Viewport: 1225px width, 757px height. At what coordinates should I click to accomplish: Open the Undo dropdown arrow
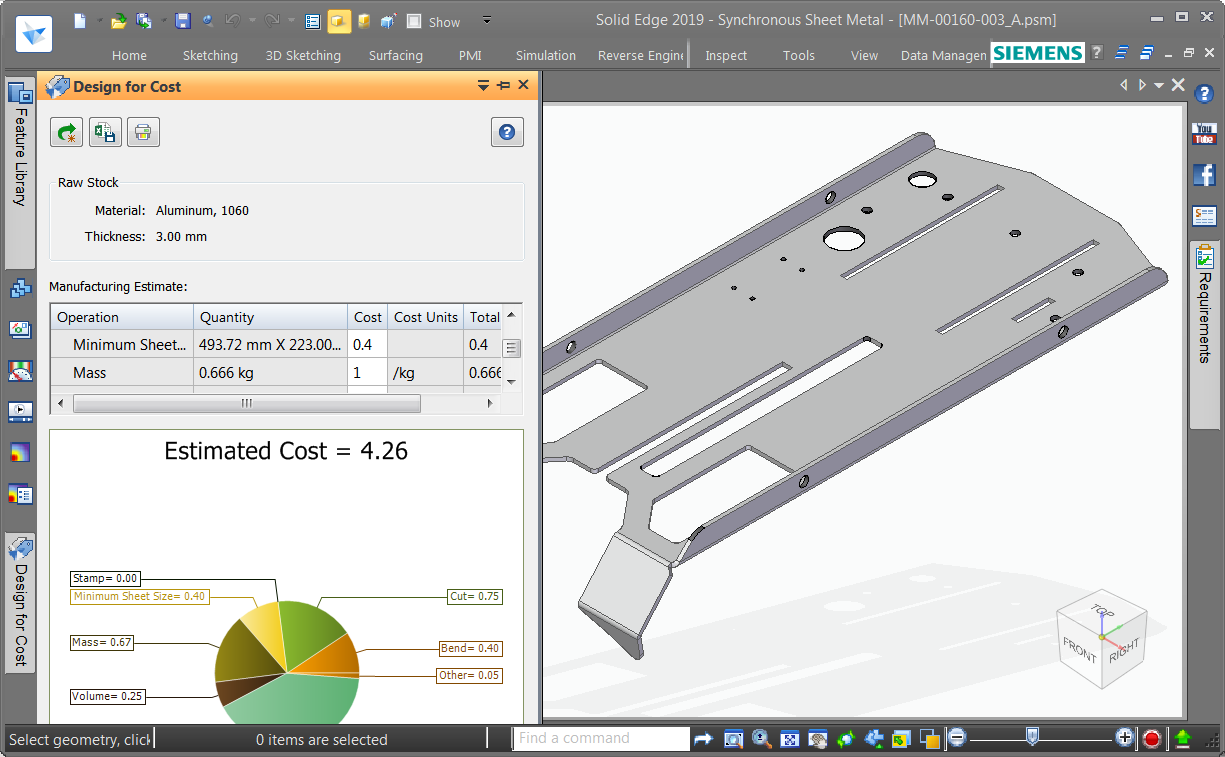[251, 20]
